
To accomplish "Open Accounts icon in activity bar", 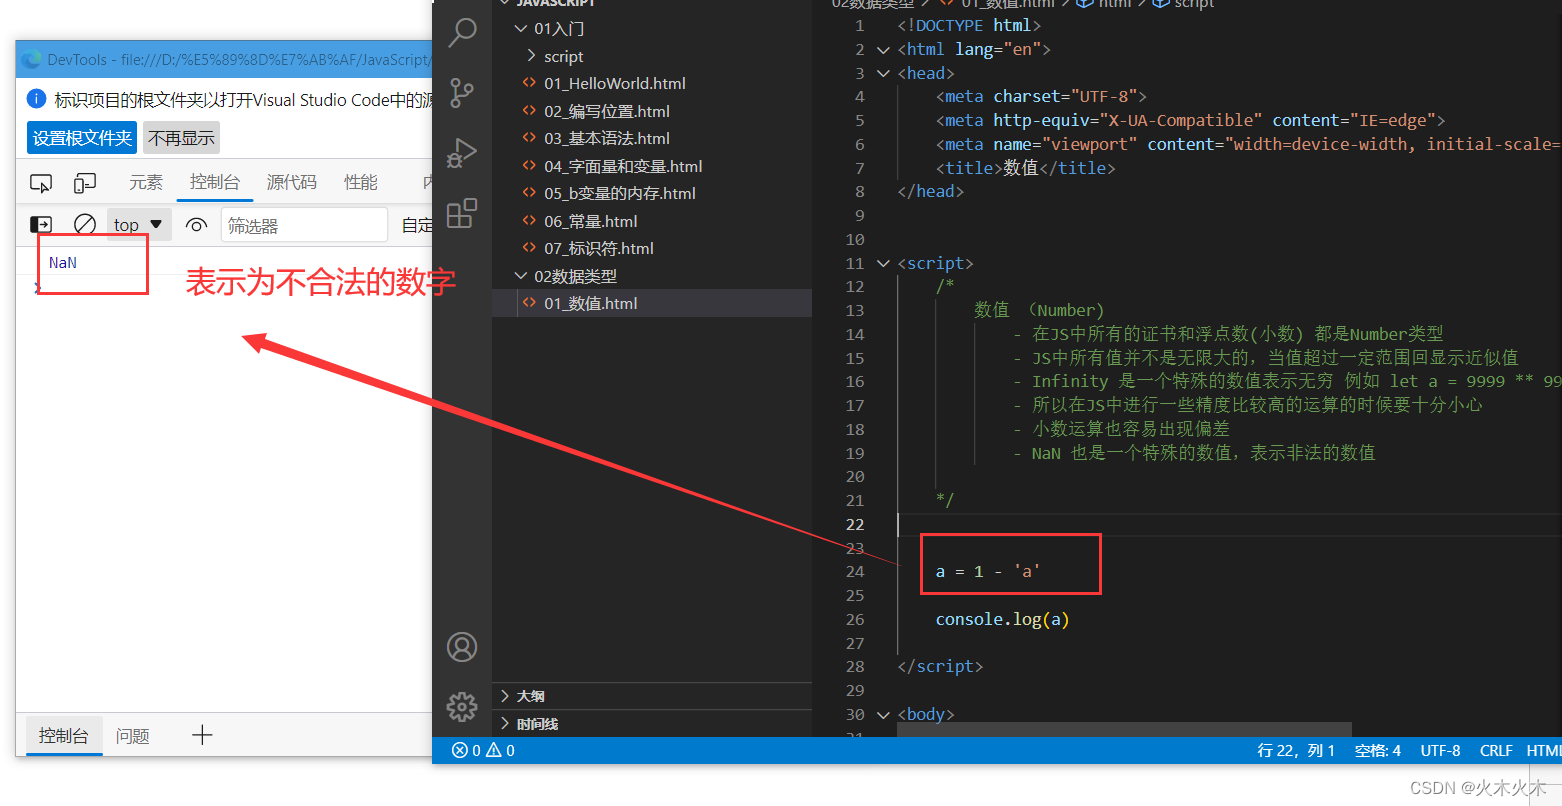I will 462,647.
